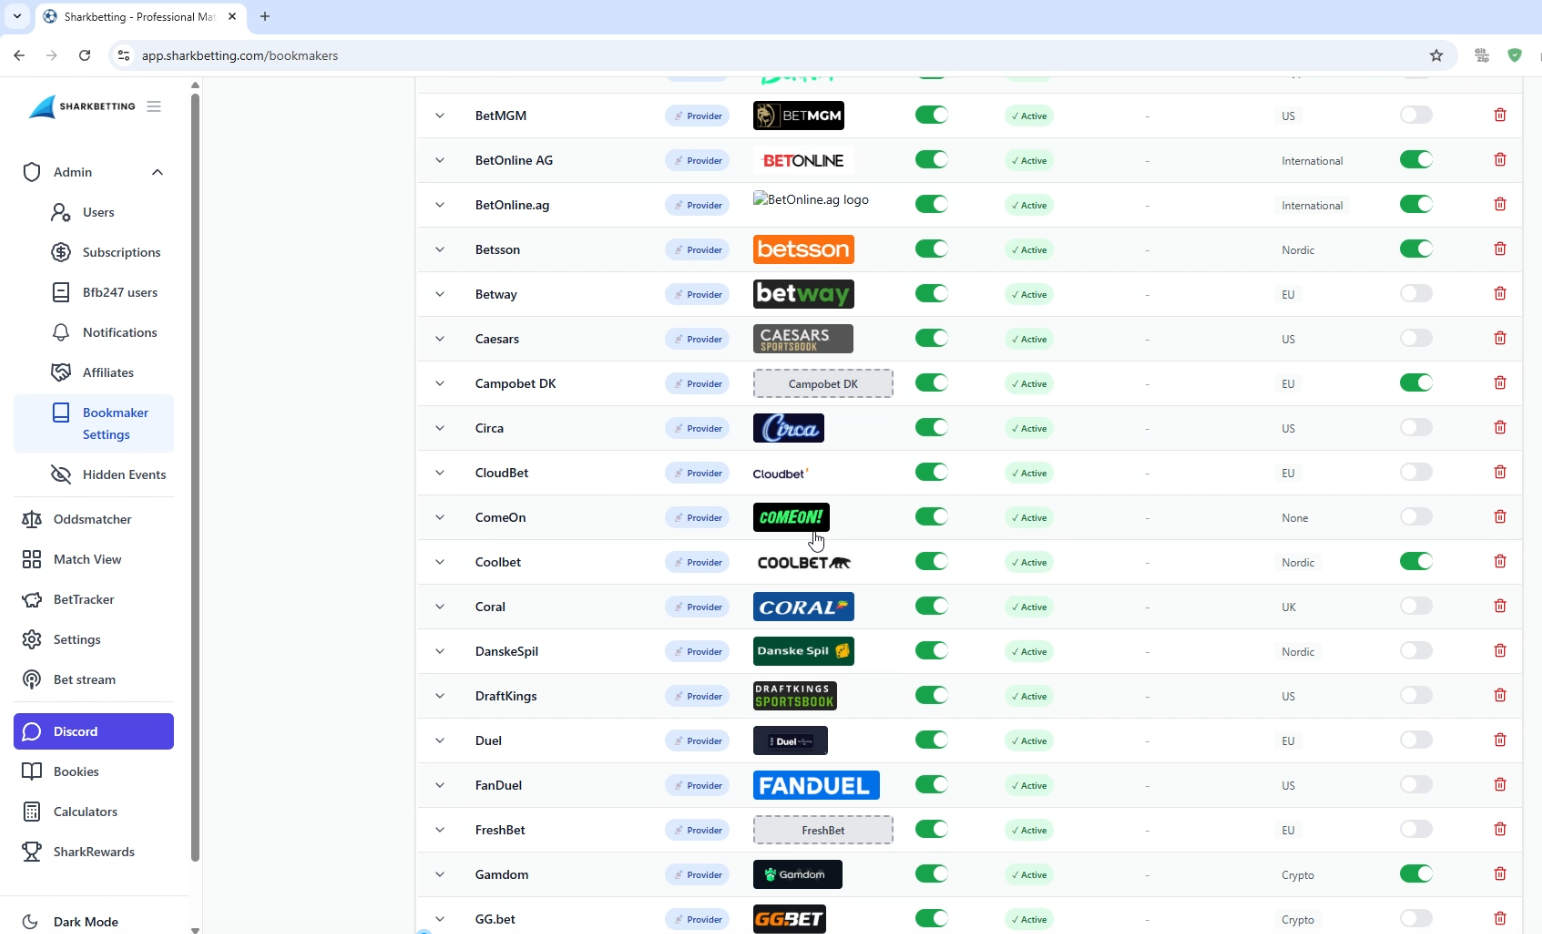Open SharkRewards trophy icon

32,851
